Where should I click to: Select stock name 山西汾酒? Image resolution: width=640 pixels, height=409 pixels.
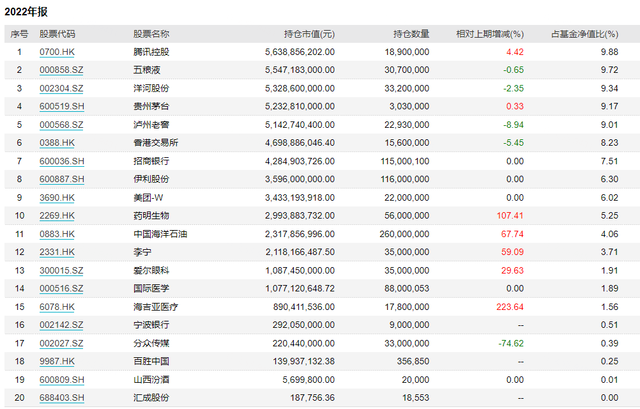pos(151,380)
